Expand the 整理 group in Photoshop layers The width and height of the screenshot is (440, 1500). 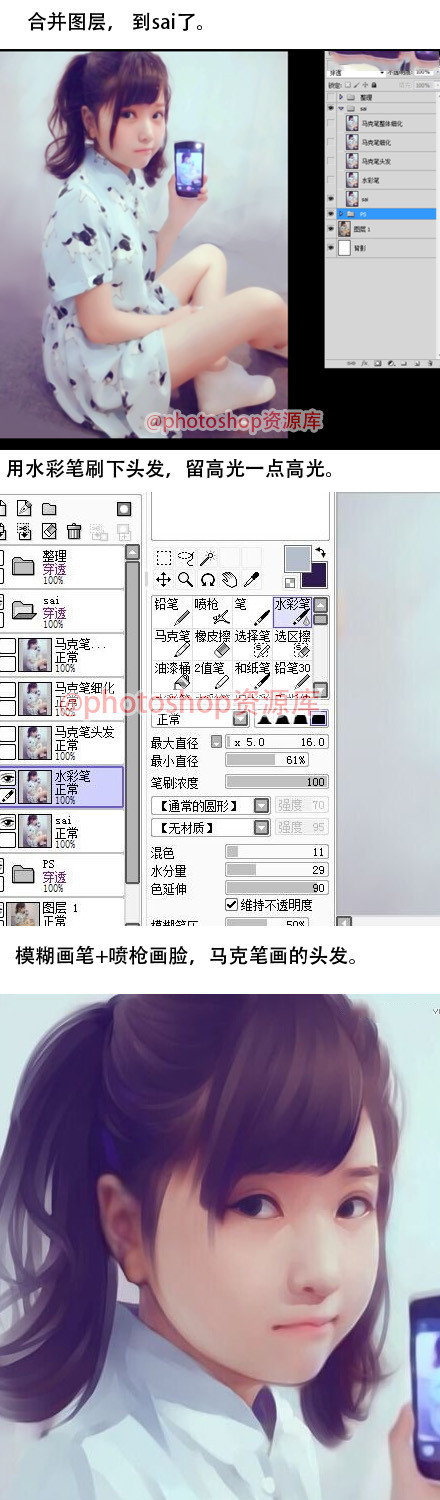point(341,97)
